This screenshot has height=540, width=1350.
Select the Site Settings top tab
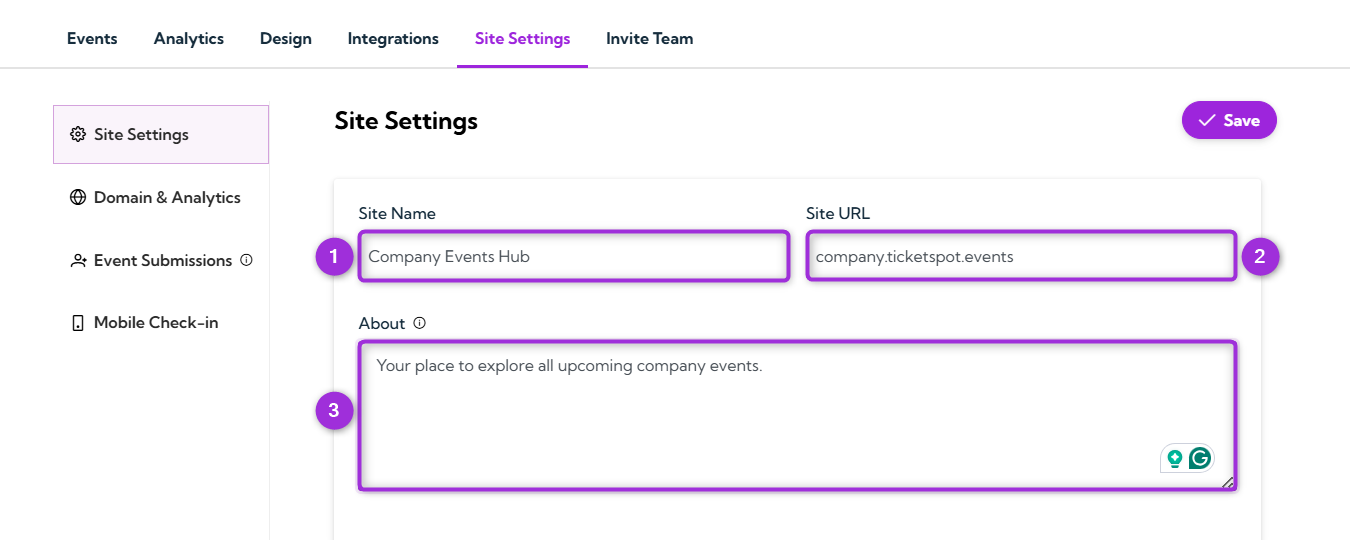click(522, 39)
